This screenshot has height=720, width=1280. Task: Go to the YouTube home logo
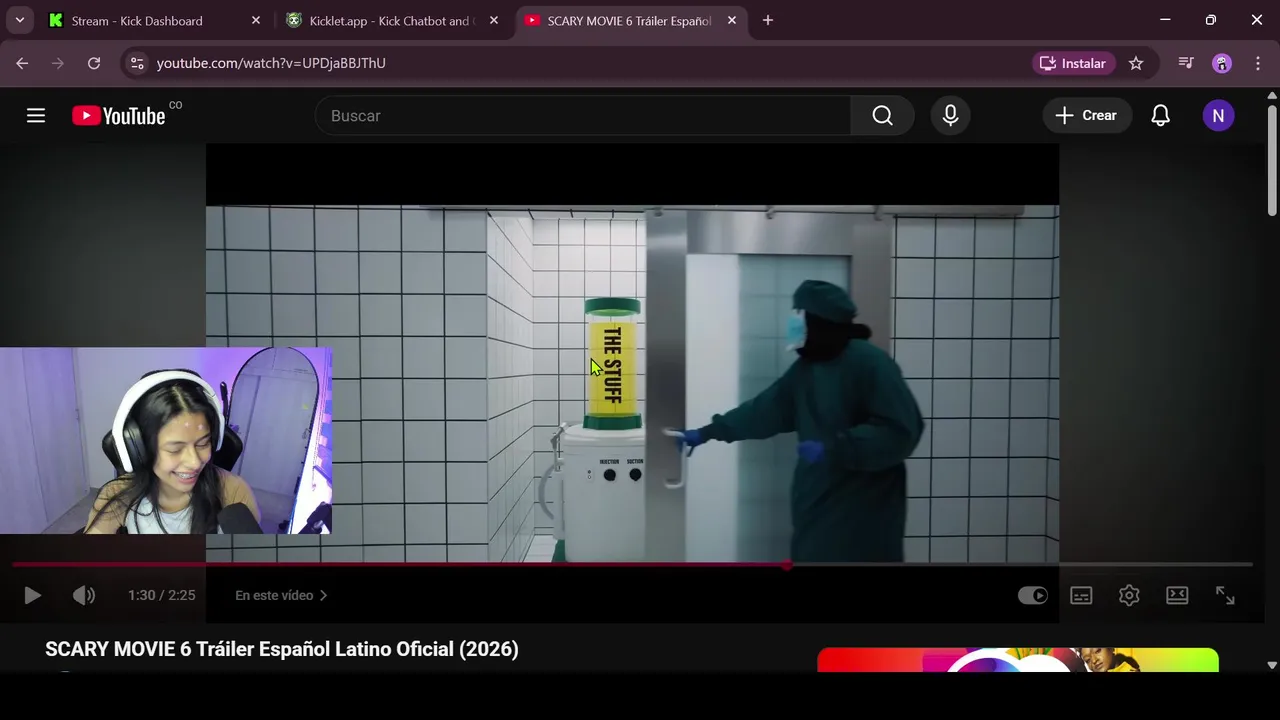coord(119,116)
